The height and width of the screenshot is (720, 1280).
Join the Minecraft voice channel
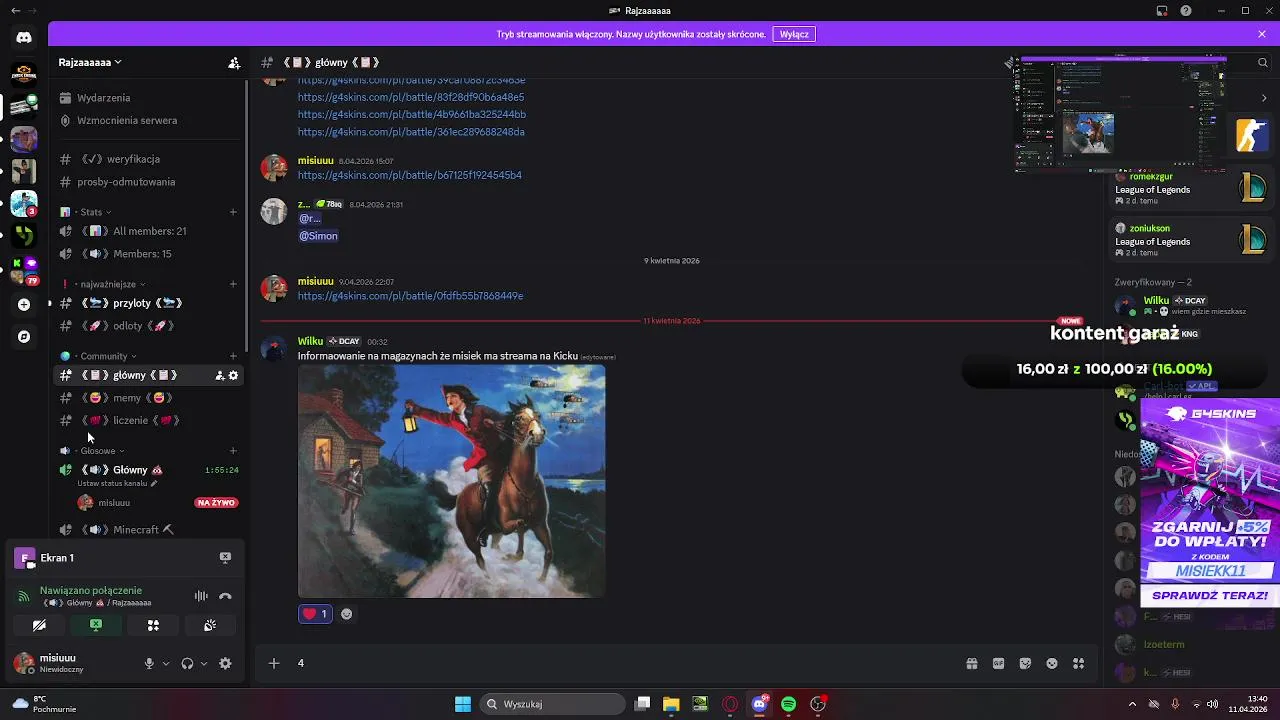(146, 530)
